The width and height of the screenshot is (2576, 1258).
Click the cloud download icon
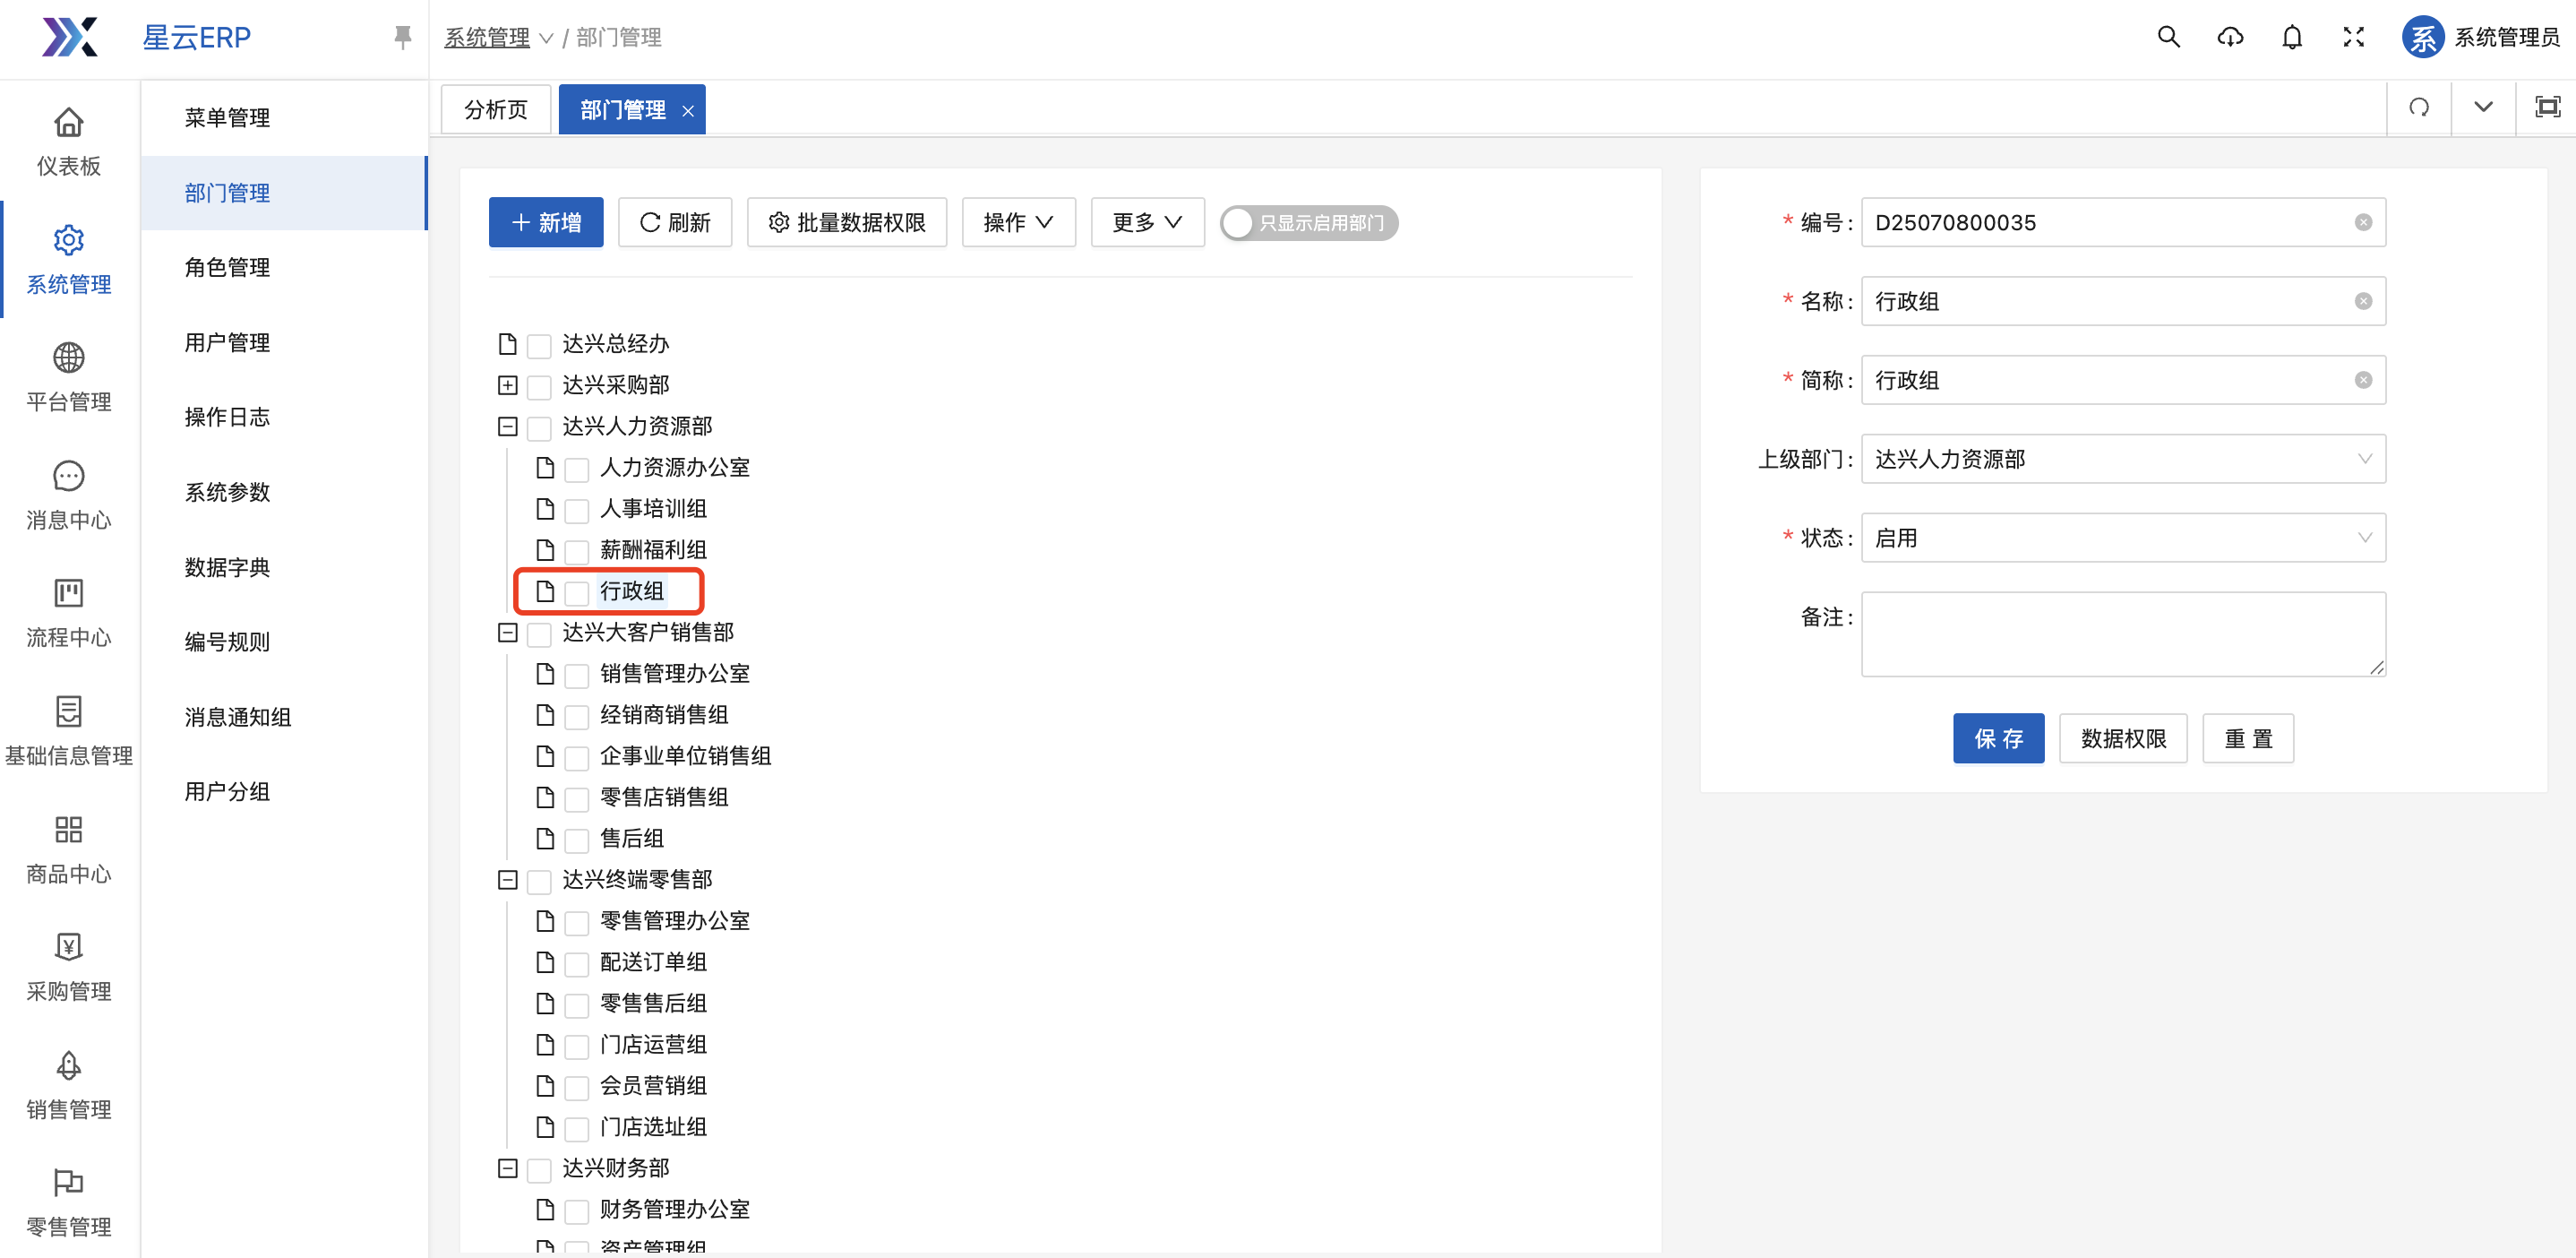click(2229, 37)
